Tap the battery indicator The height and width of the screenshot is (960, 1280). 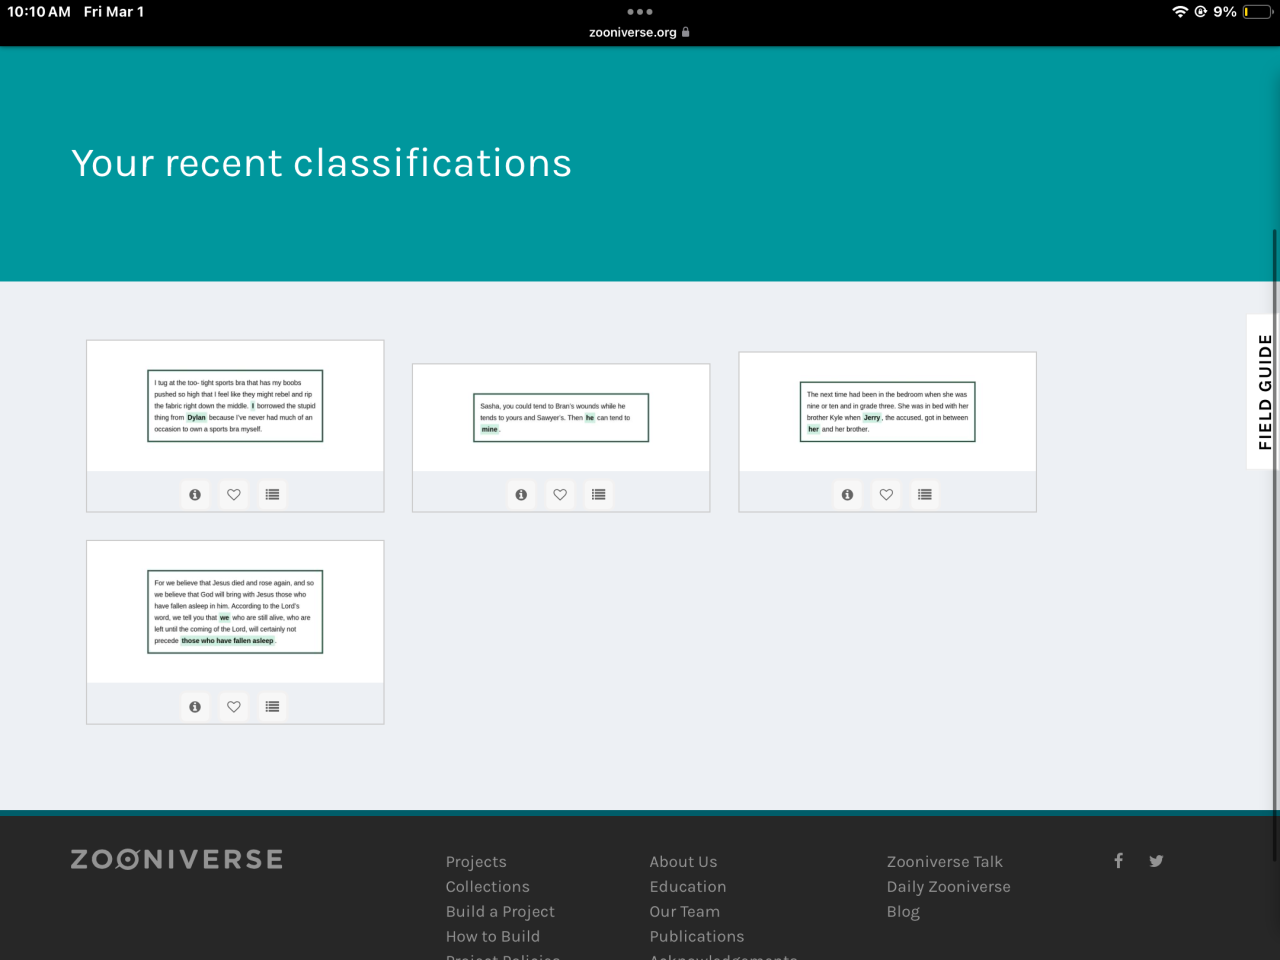(x=1258, y=12)
